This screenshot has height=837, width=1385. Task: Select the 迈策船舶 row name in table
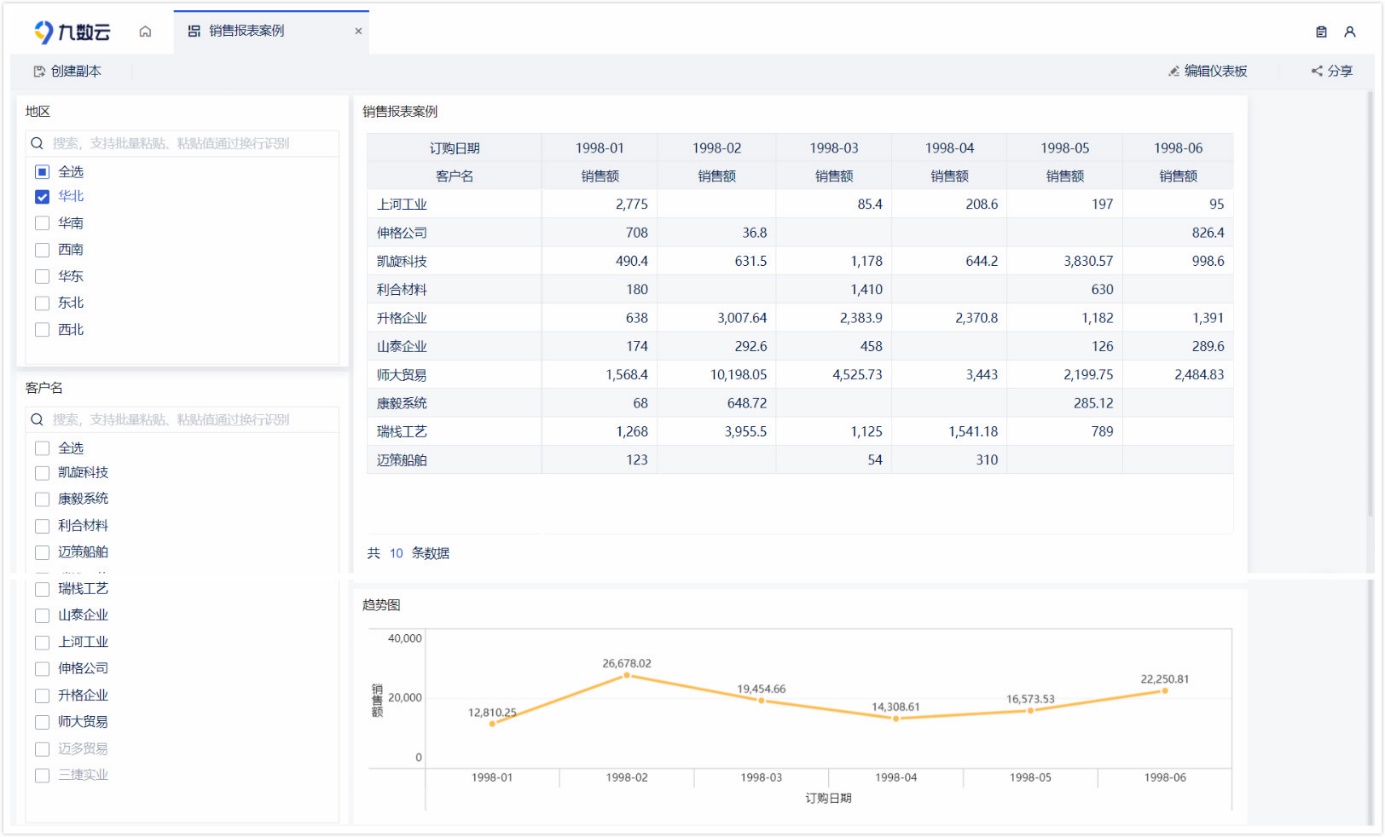pos(402,460)
